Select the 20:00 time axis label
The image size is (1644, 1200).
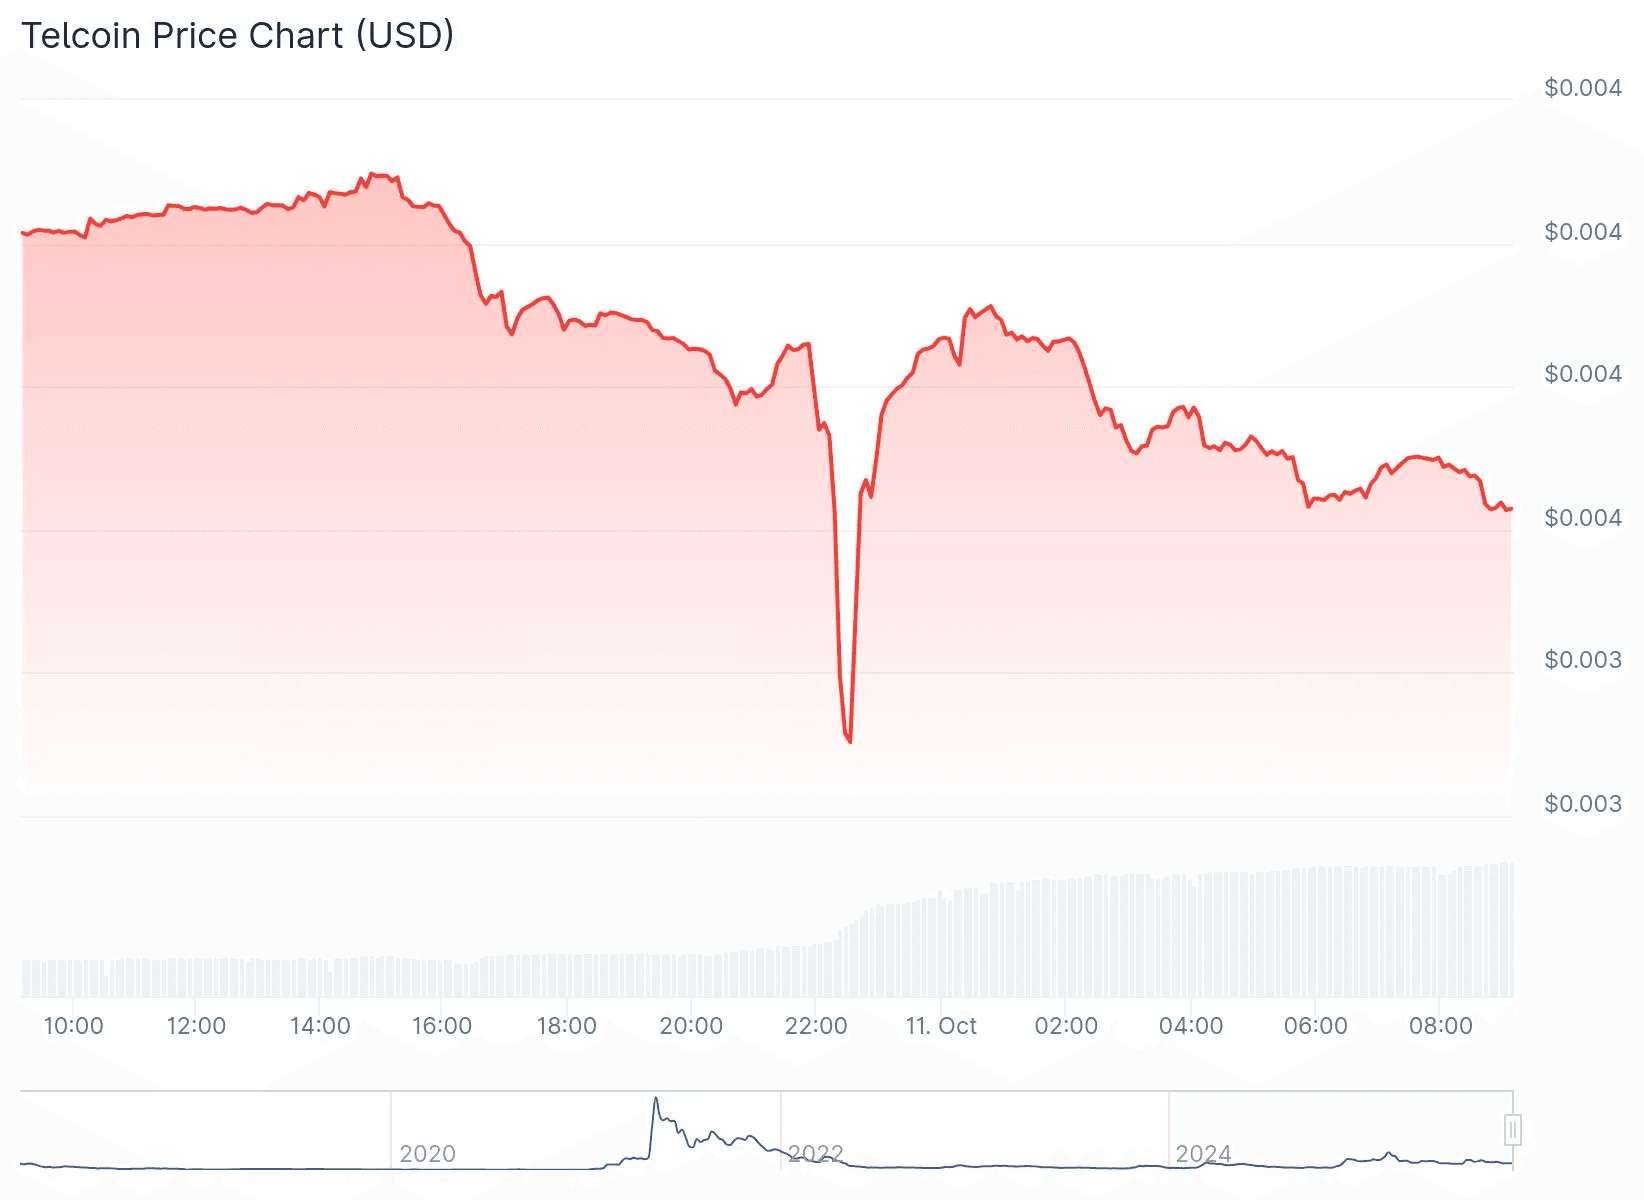click(x=691, y=1026)
